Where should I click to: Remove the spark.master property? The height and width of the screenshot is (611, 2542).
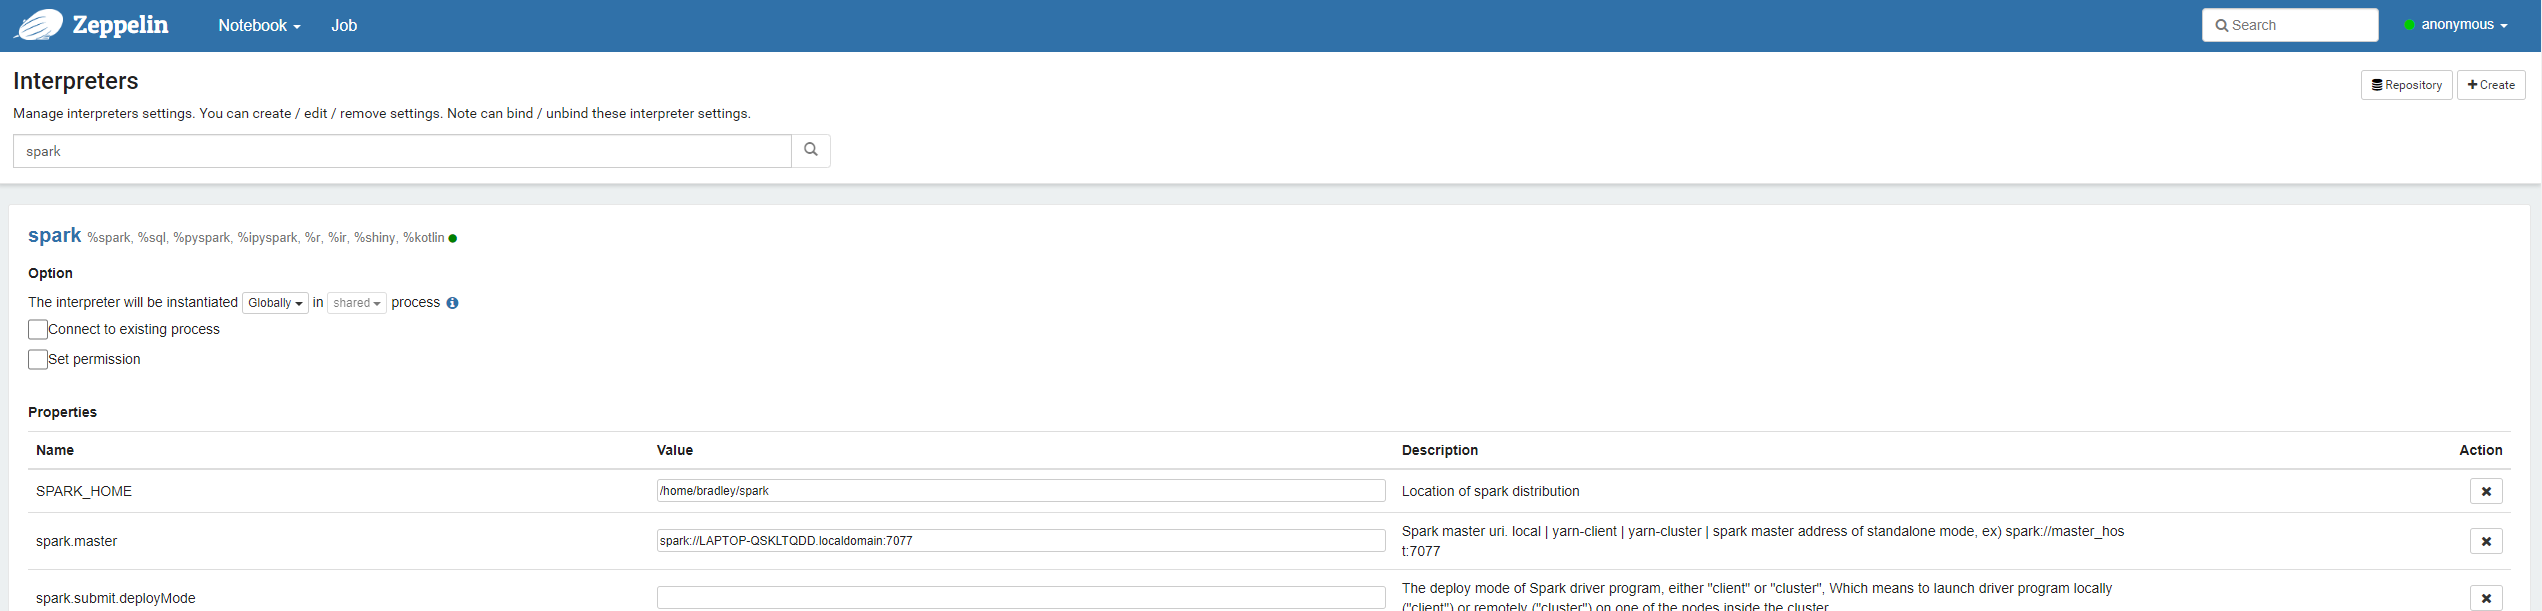click(x=2486, y=541)
